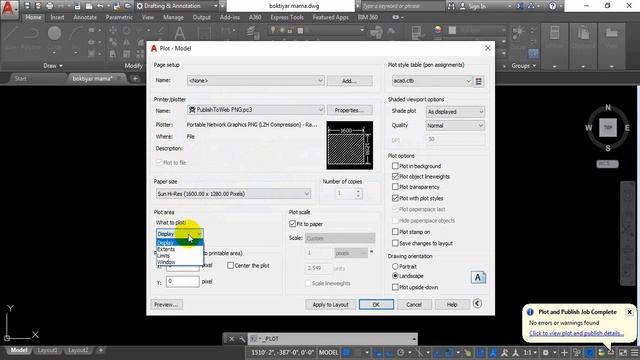Select Landscape drawing orientation
640x360 pixels.
tap(395, 276)
